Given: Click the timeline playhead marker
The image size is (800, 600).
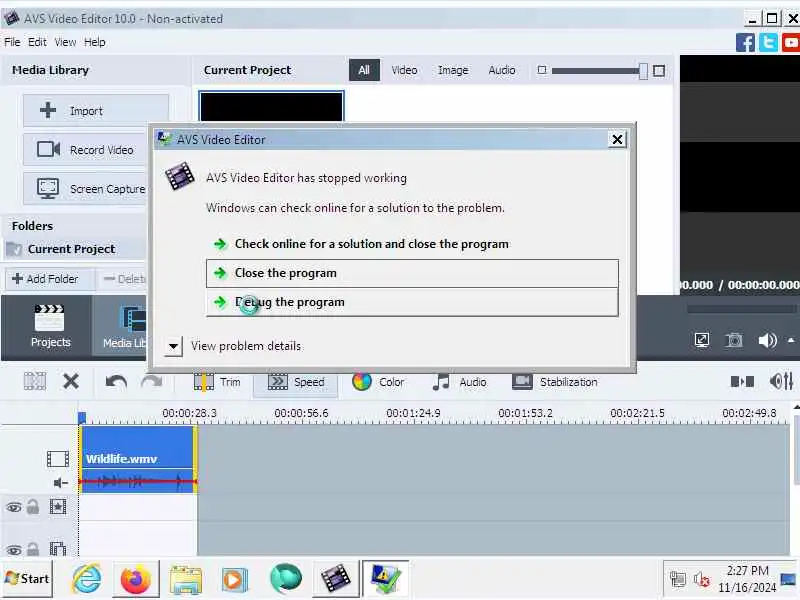Looking at the screenshot, I should [x=82, y=418].
